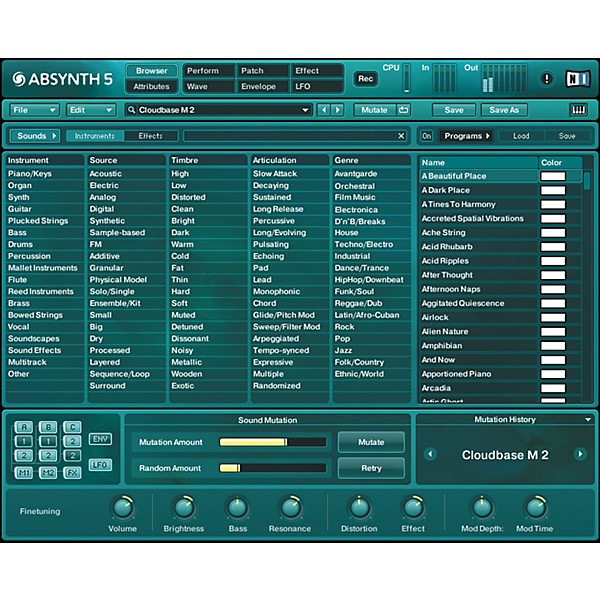Click the Volume knob
The width and height of the screenshot is (600, 600).
pos(123,507)
